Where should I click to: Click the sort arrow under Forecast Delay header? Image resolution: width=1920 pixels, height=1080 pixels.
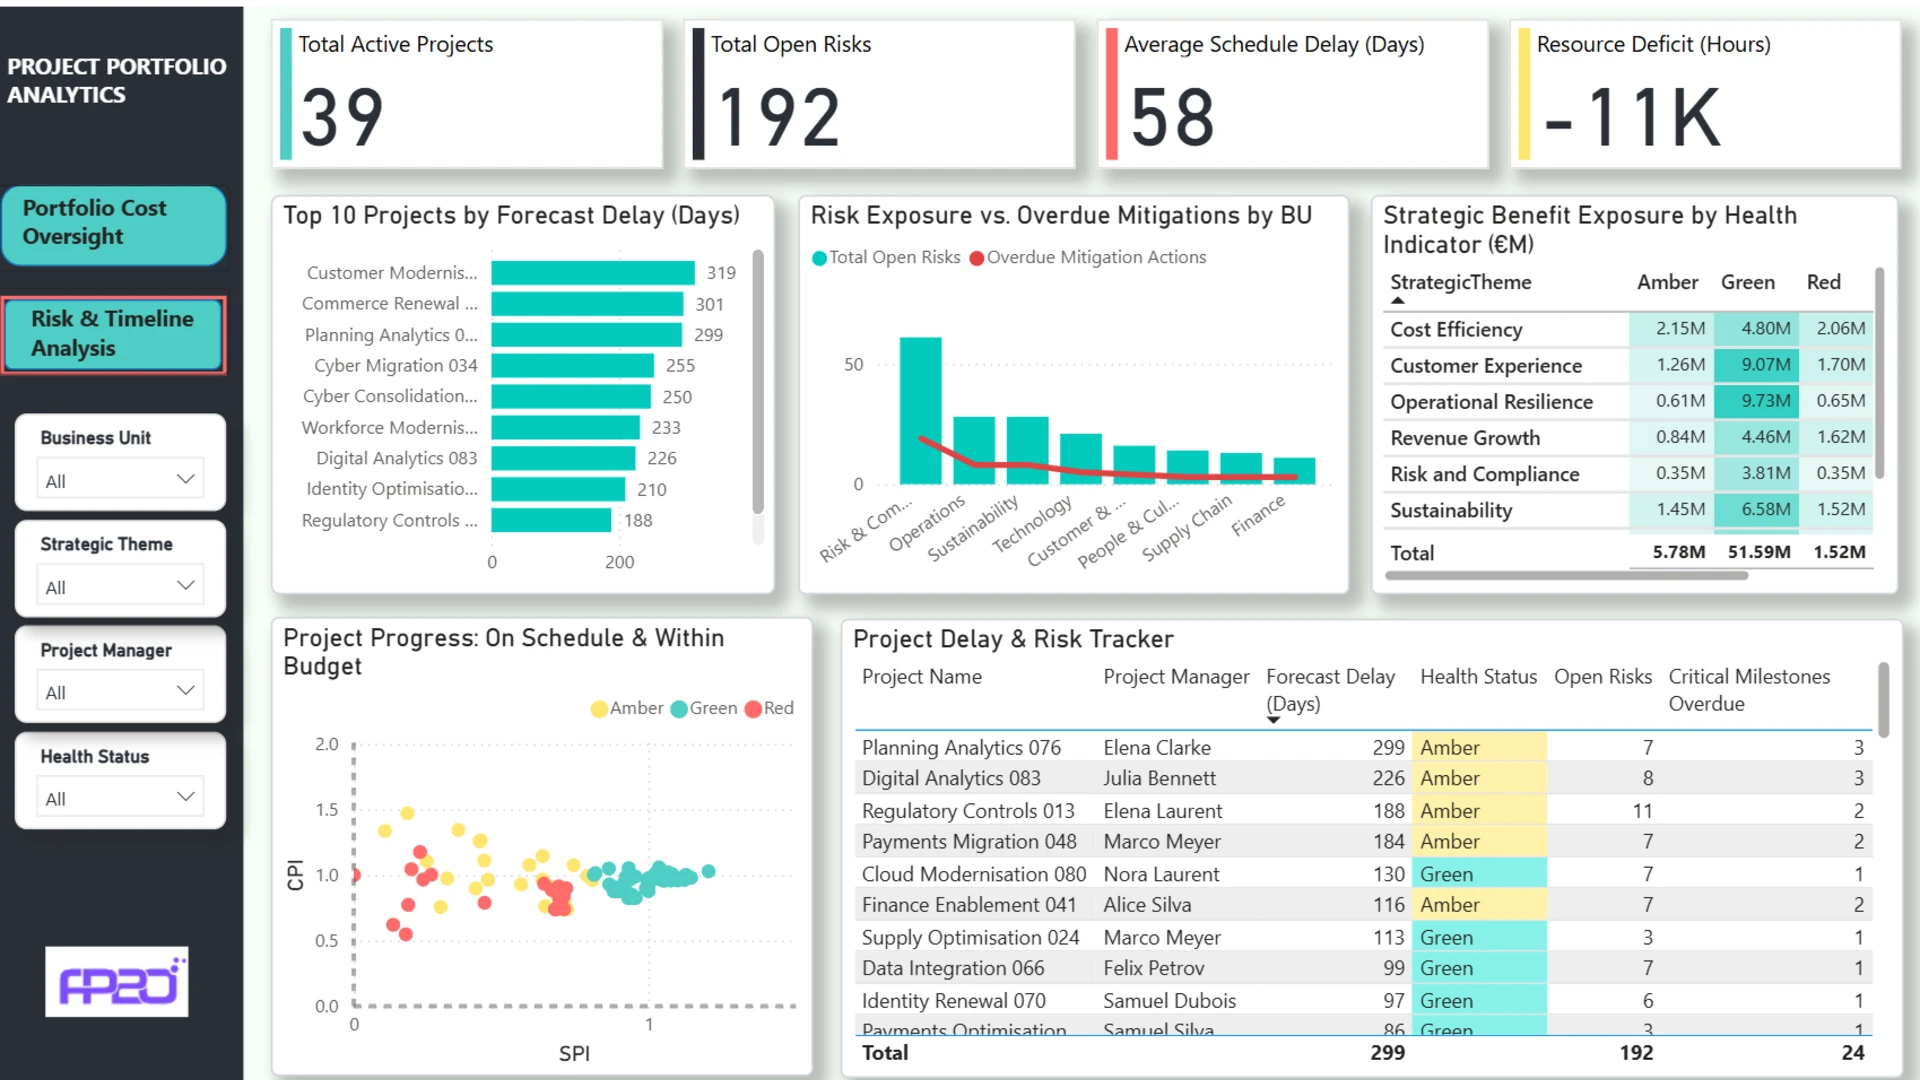click(x=1273, y=720)
